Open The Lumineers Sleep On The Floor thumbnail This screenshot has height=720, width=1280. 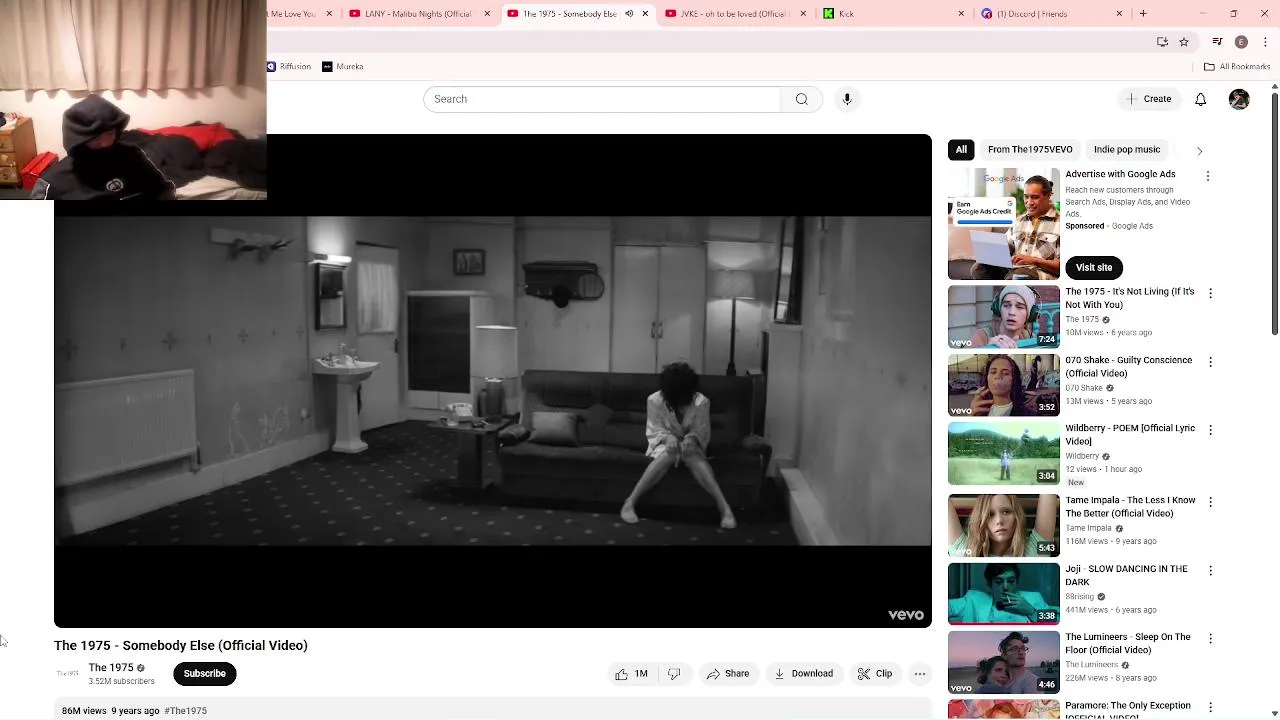coord(1003,662)
